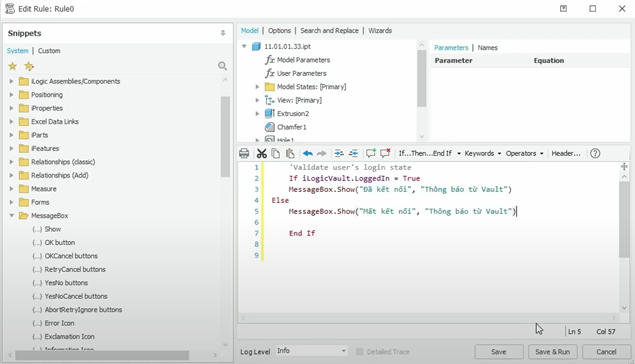Click the Copy icon in toolbar
The width and height of the screenshot is (635, 364).
(x=276, y=153)
